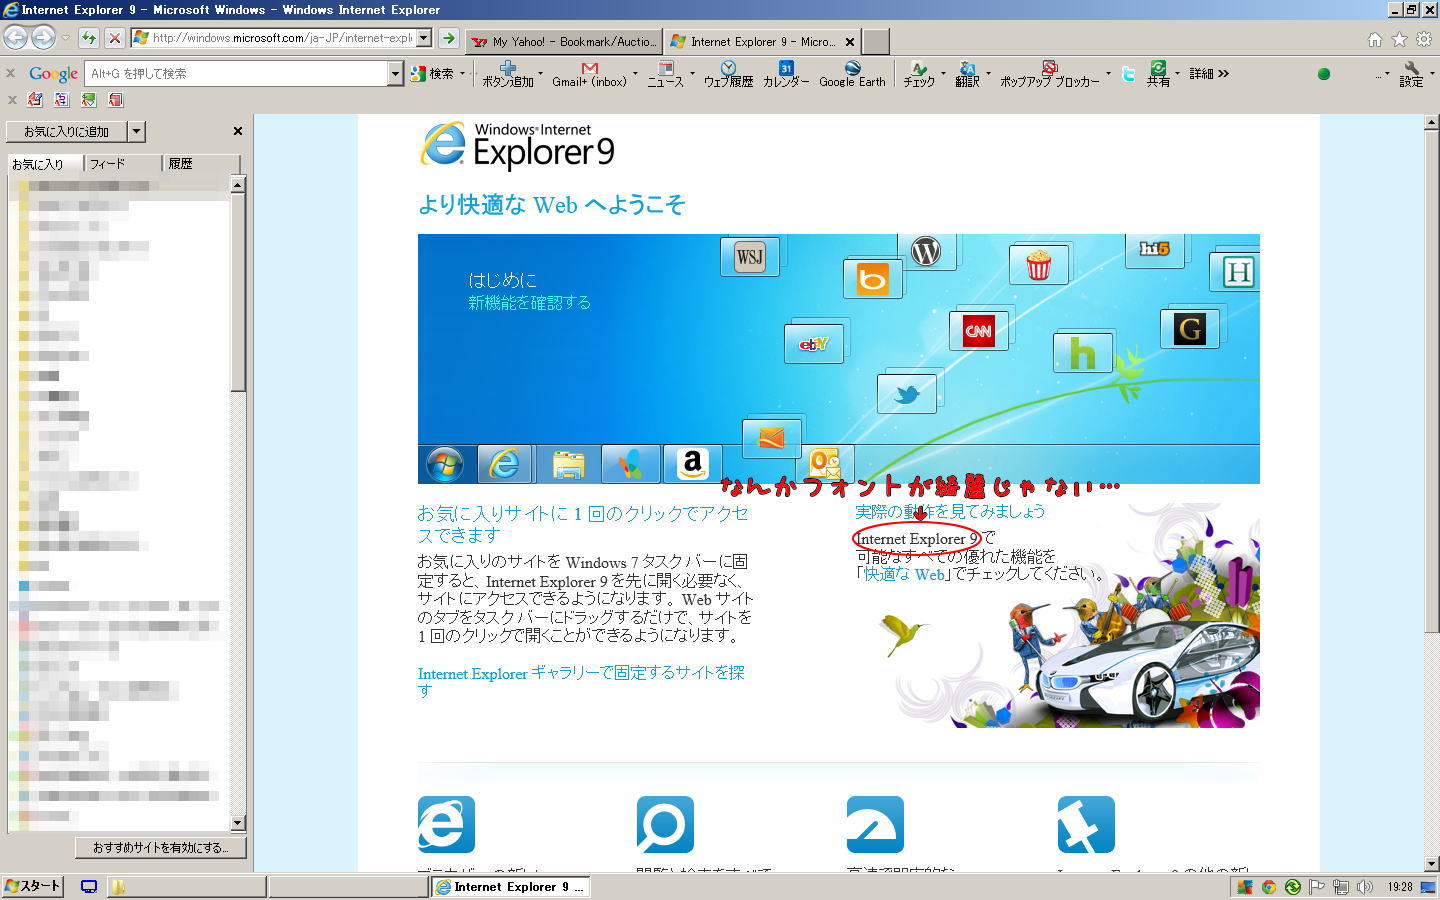Screen dimensions: 1440x900
Task: Click the おすすめサイトを有効にする button
Action: click(x=160, y=847)
